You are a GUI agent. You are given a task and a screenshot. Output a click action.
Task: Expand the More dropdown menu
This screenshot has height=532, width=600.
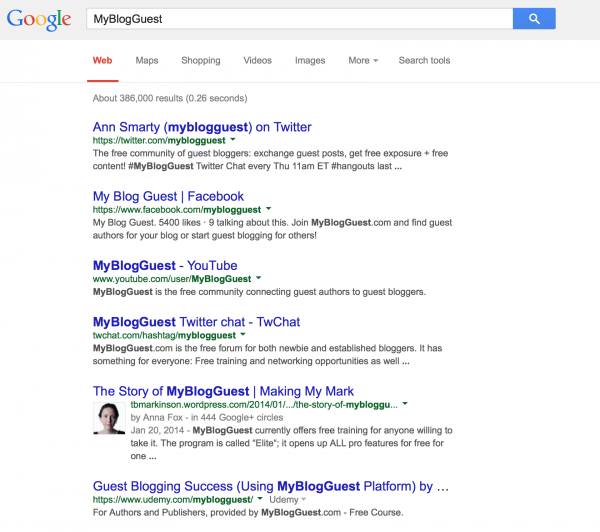click(x=363, y=60)
